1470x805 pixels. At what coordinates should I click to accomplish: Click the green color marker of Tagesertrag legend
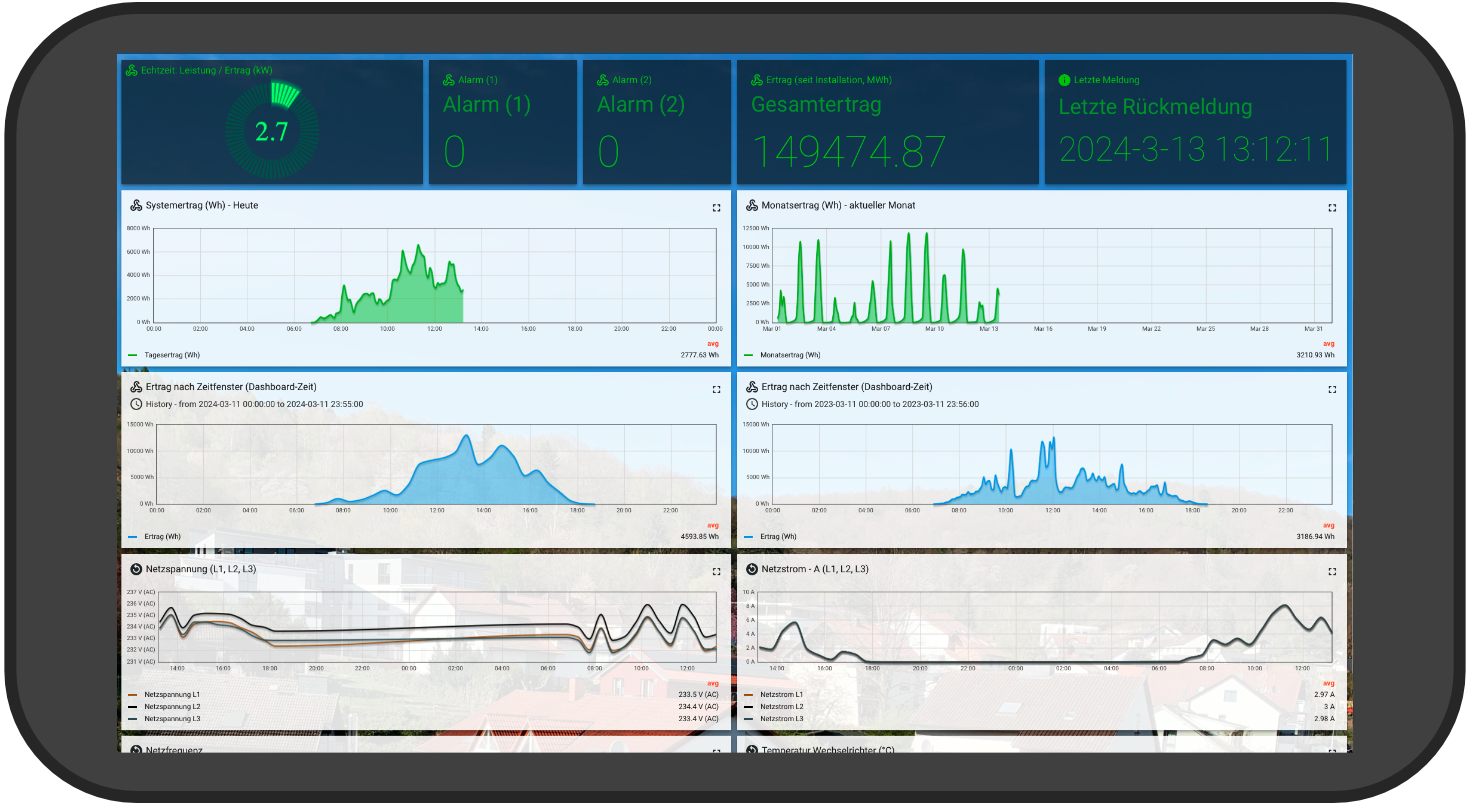tap(133, 355)
